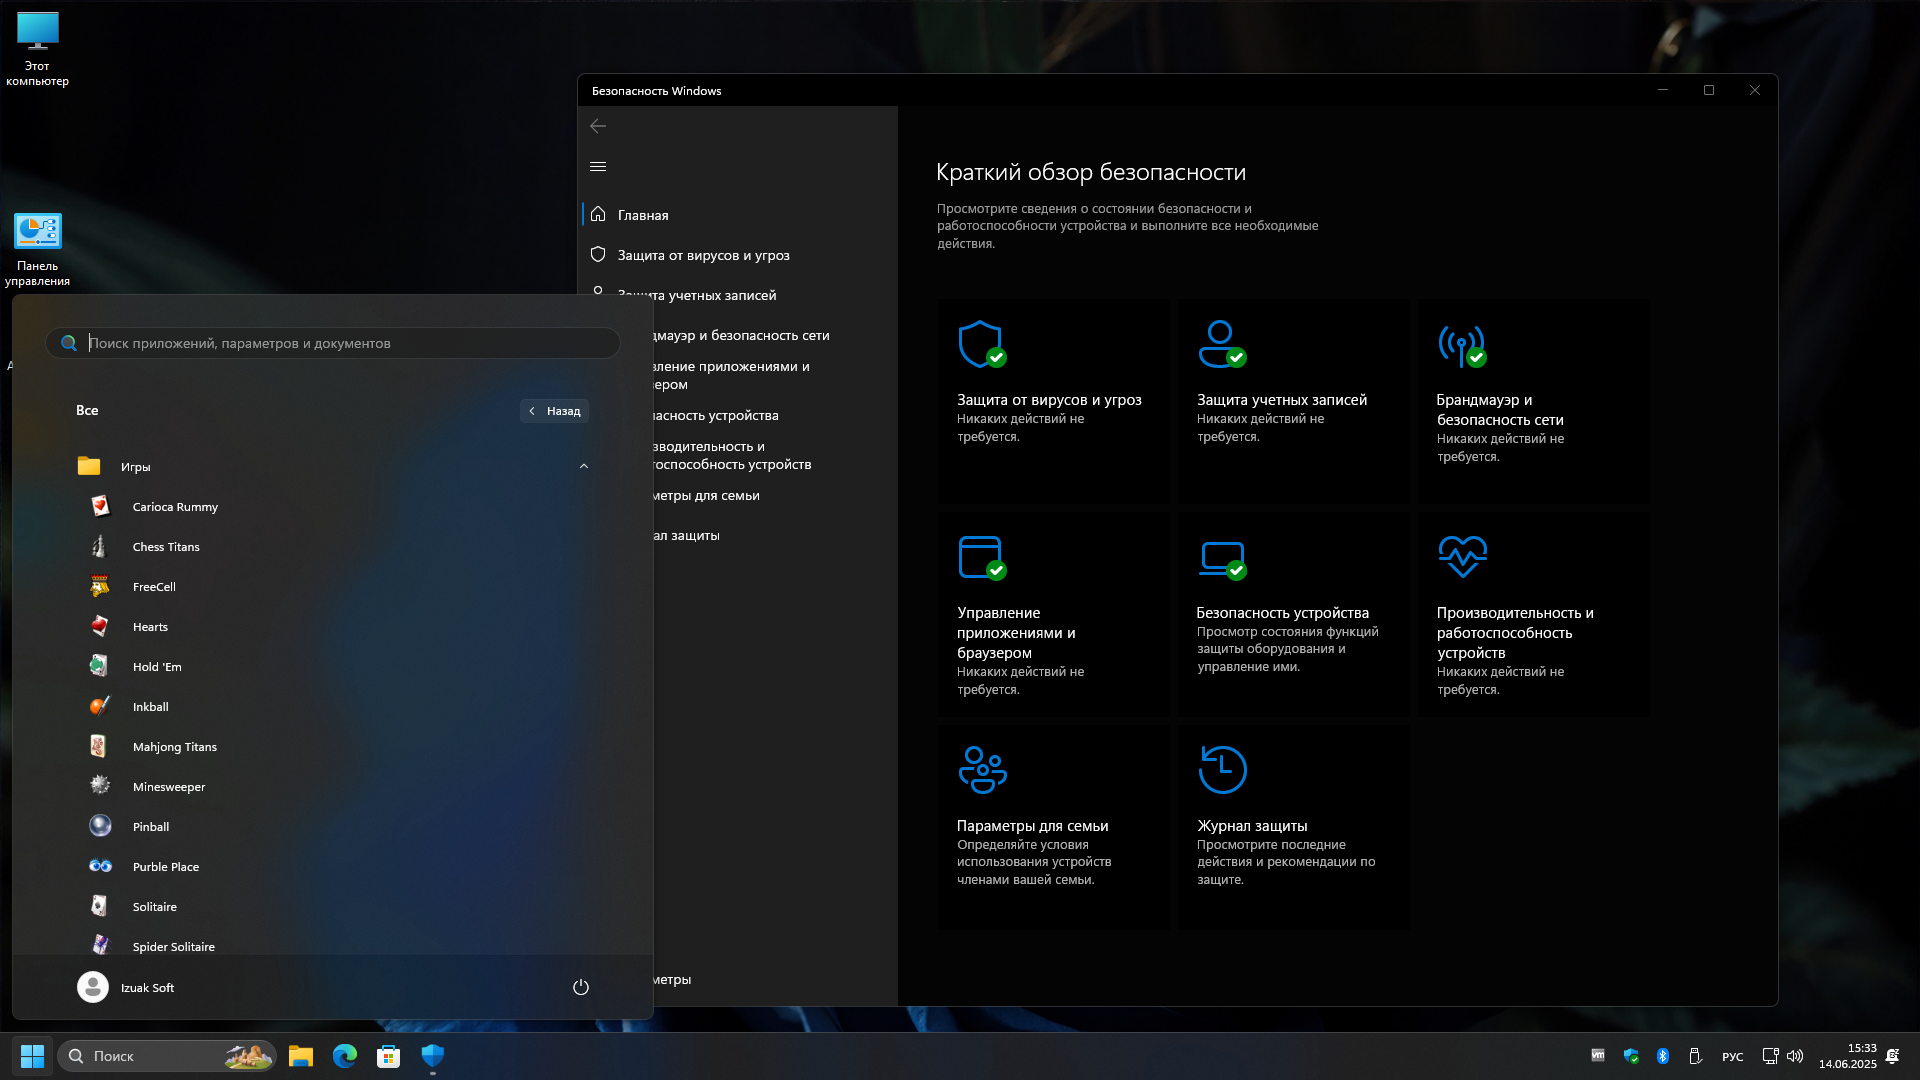Open the Безопасность устройства tile title
Image resolution: width=1920 pixels, height=1080 pixels.
1283,613
